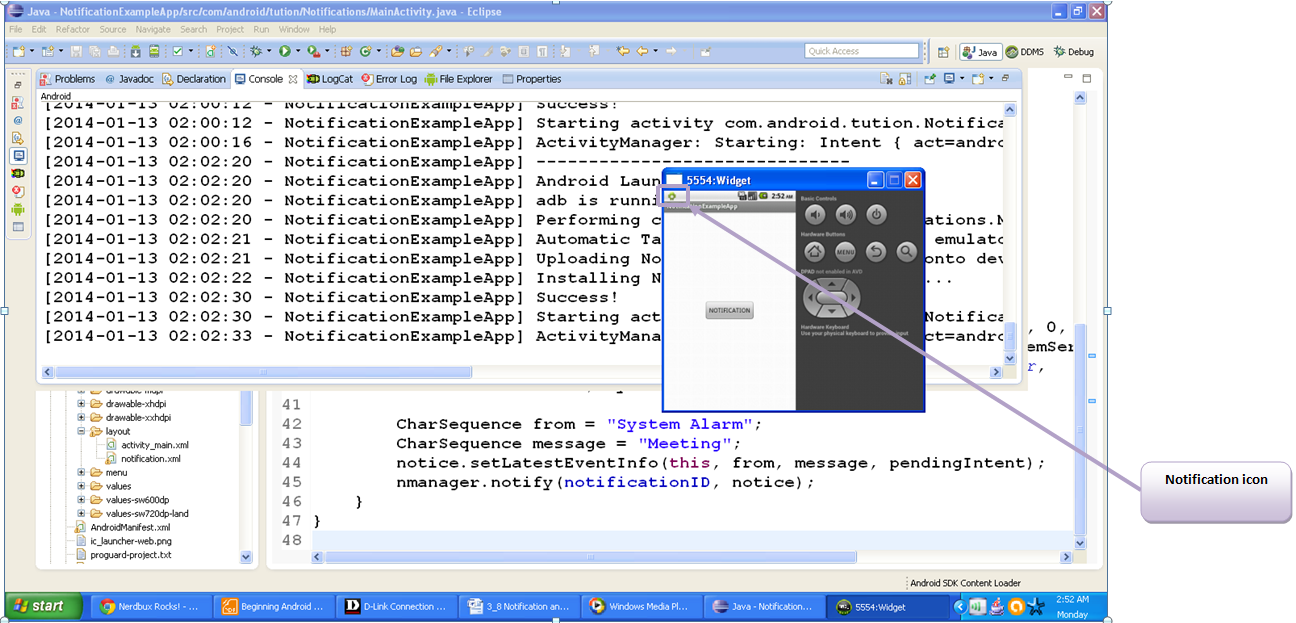Switch to the Problems tab

click(67, 79)
